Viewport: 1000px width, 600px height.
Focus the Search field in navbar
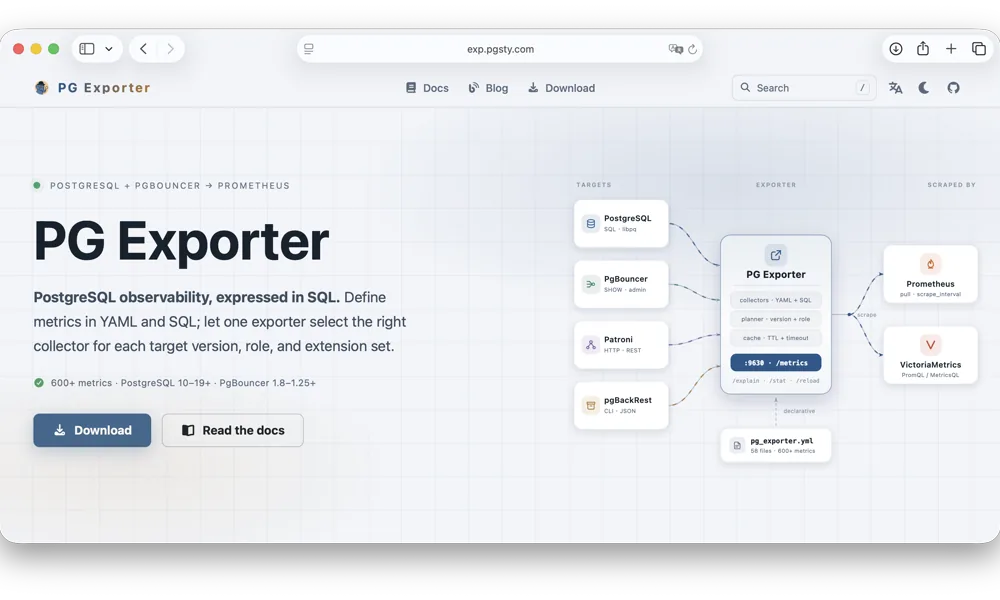pos(804,88)
